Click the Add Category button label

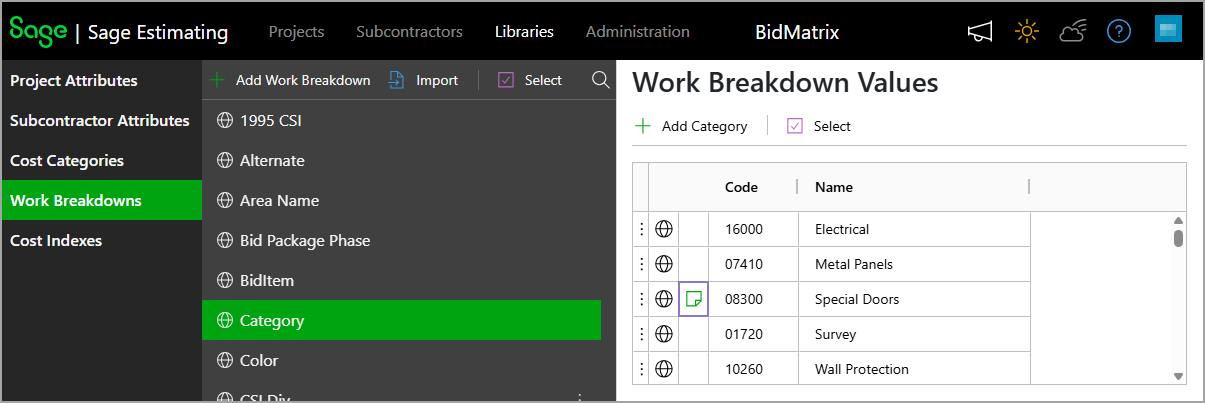coord(704,126)
